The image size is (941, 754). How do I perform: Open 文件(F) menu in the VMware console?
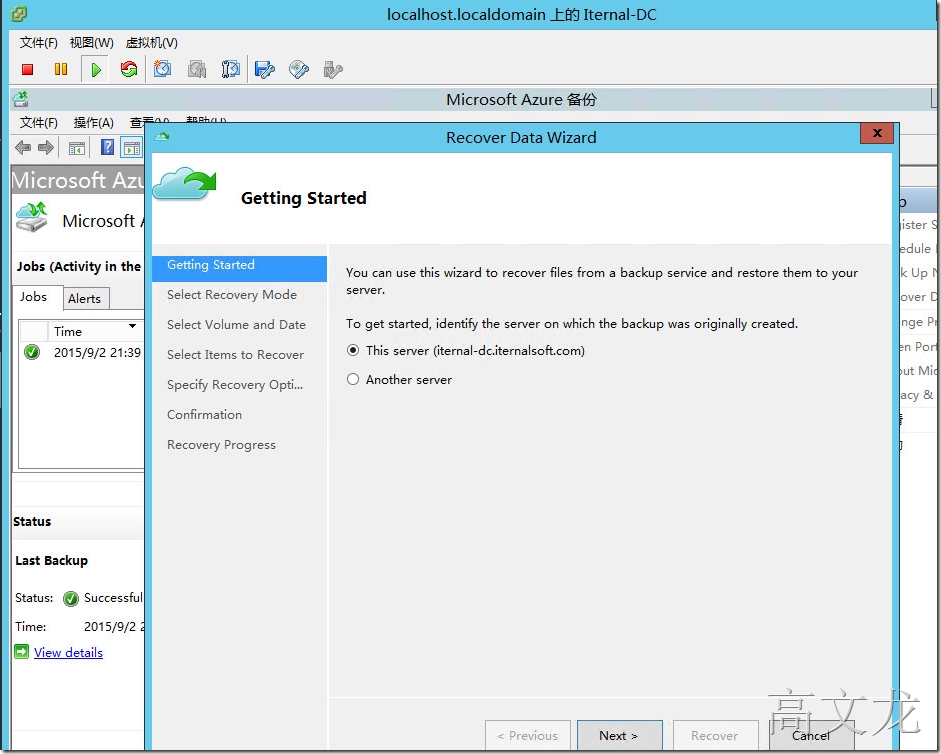[38, 43]
